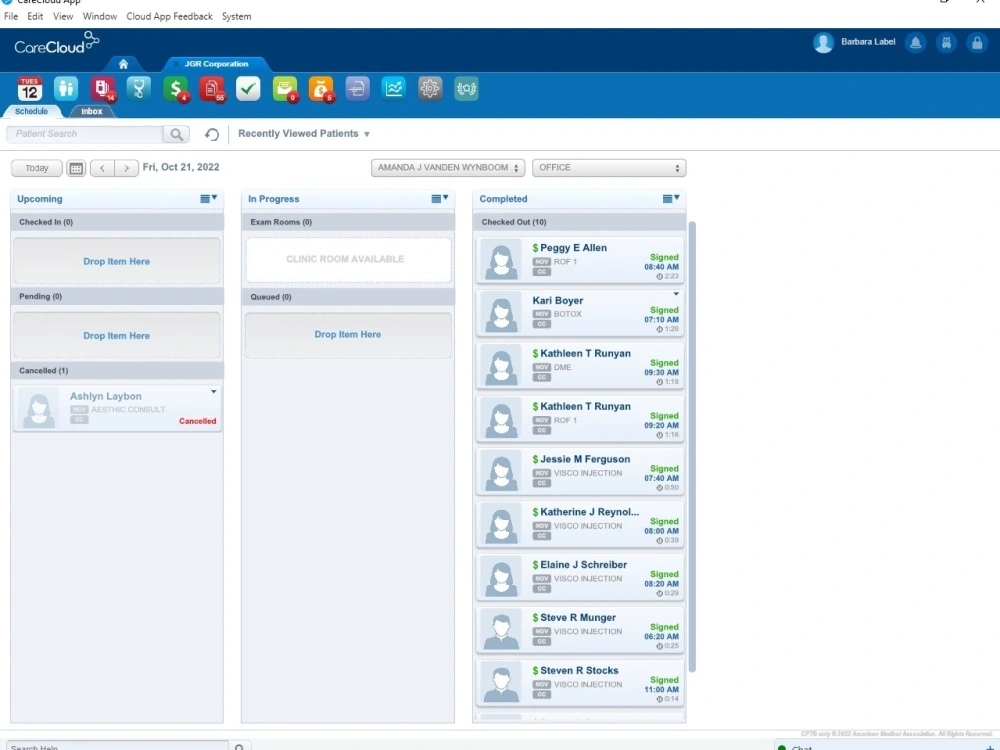This screenshot has width=1000, height=750.
Task: Open Katherine J Reynol... appointment card
Action: click(x=580, y=524)
